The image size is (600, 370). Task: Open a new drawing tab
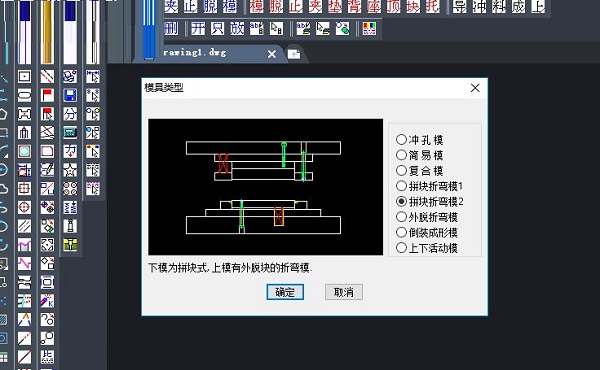click(x=294, y=54)
